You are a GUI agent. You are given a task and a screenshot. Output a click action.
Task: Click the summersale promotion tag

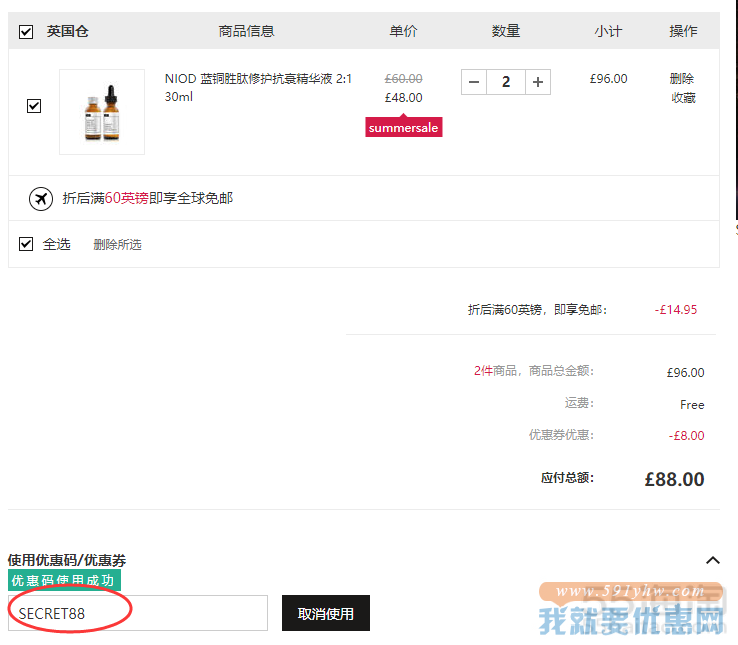click(403, 127)
